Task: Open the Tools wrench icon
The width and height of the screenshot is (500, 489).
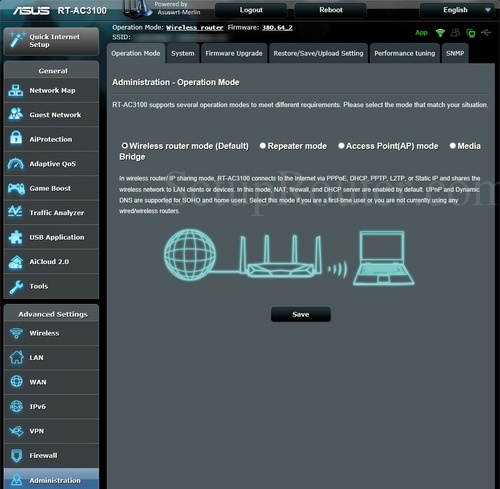Action: [16, 287]
